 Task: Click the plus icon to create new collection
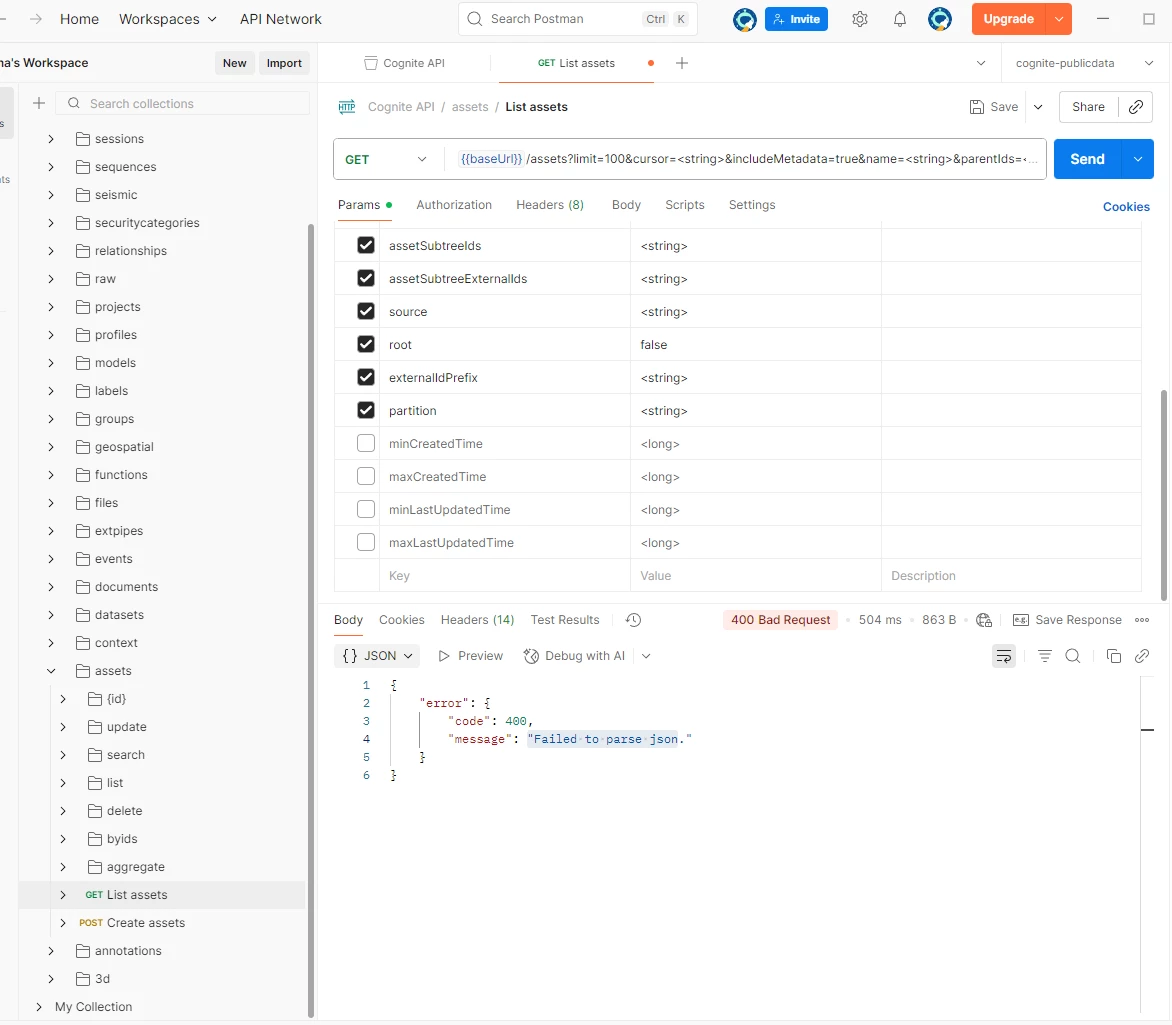click(39, 103)
